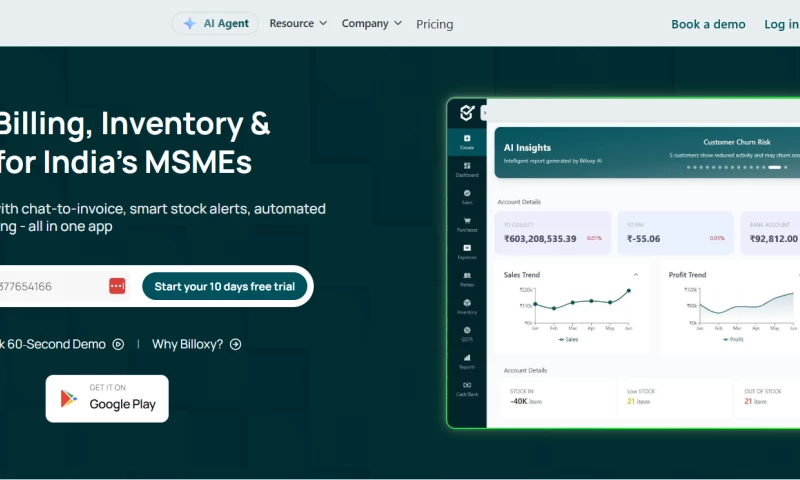Screen dimensions: 800x480
Task: Click the Billoxy logo in dashboard sidebar
Action: point(466,113)
